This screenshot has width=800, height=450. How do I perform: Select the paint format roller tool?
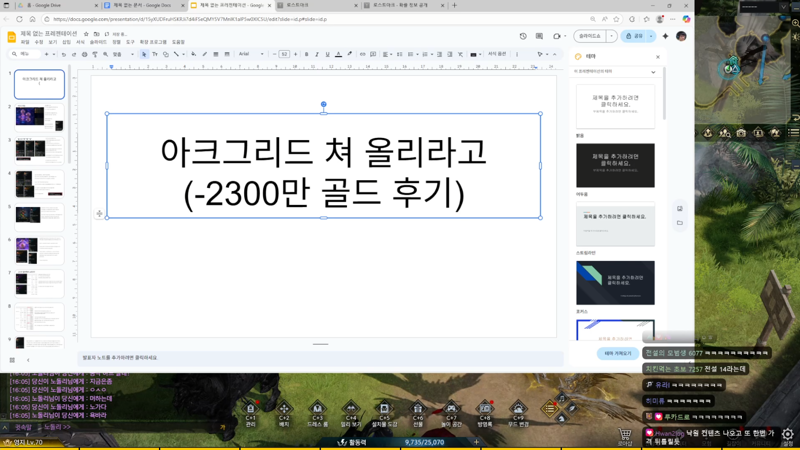point(95,54)
